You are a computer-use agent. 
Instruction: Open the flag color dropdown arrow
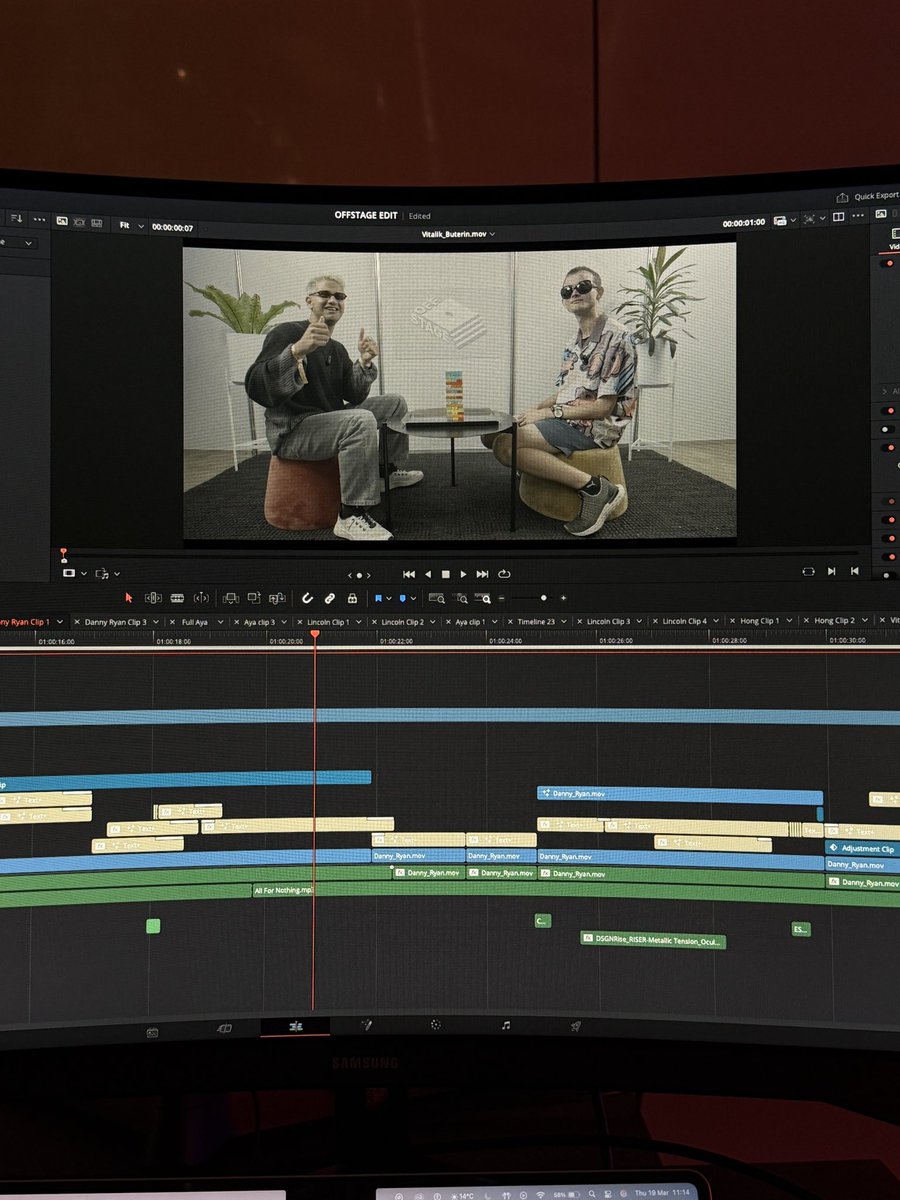389,598
